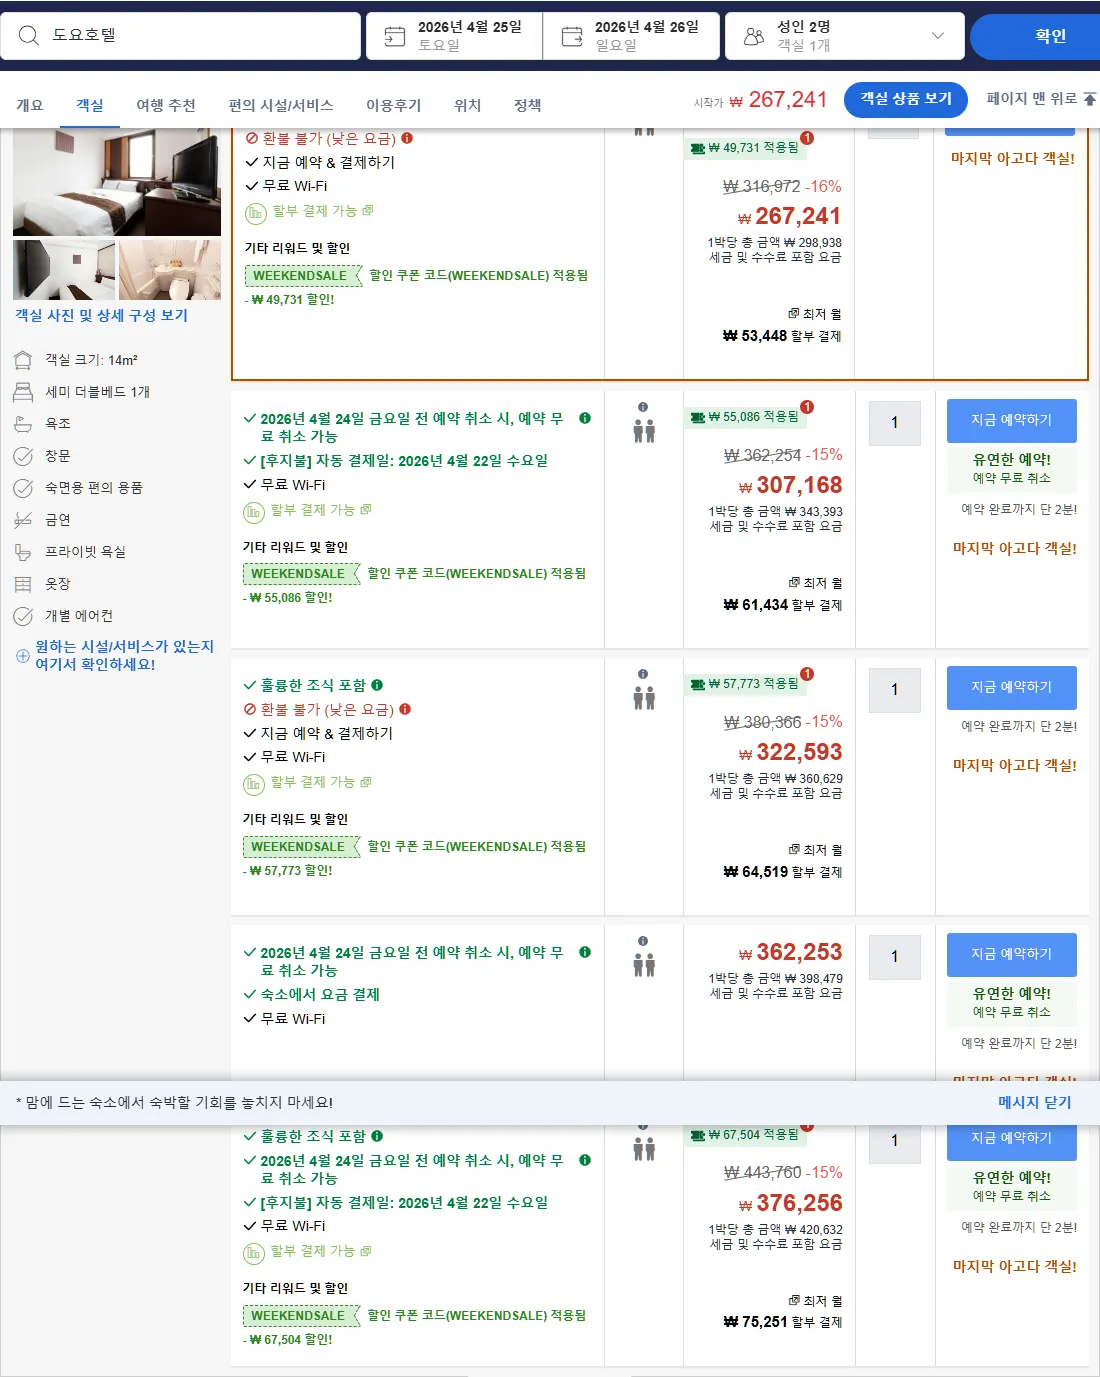Click 지금 예약하기 for the ₩362,253 offer

coord(1012,954)
